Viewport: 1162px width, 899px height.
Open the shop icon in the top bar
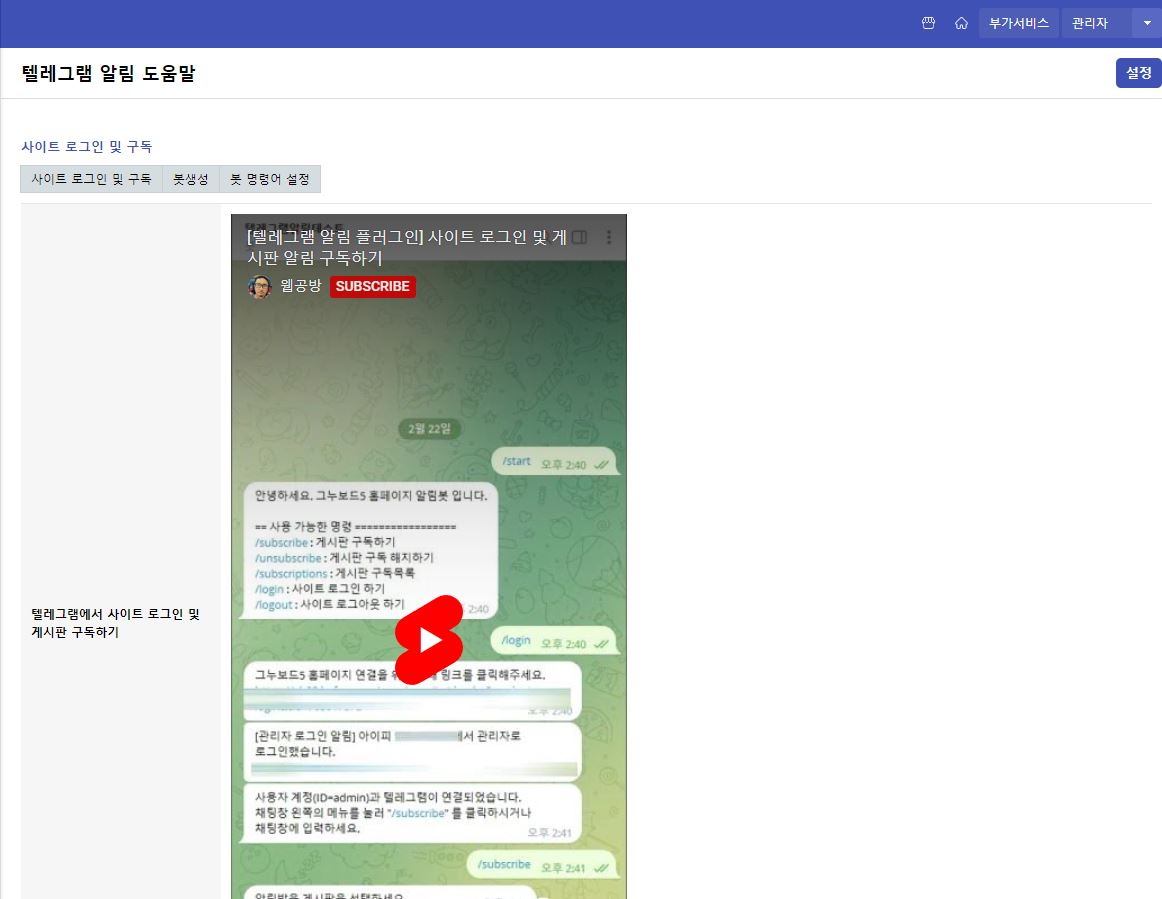[928, 22]
